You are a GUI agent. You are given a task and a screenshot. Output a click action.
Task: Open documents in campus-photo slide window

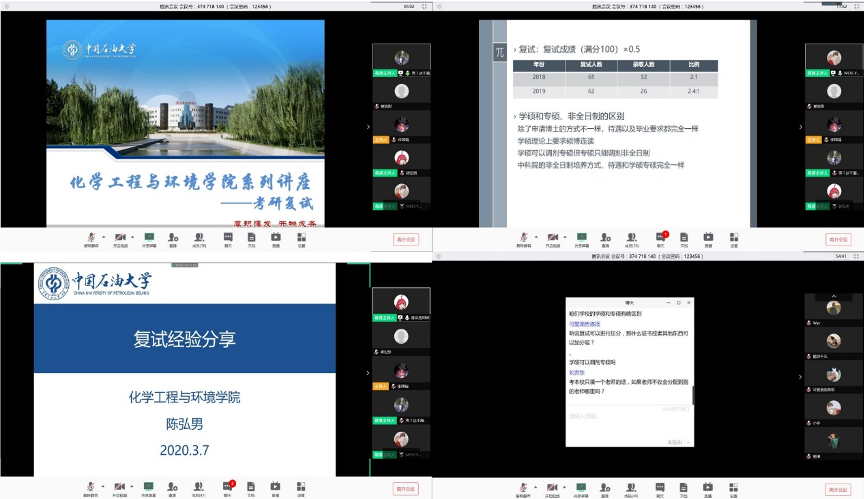[251, 239]
